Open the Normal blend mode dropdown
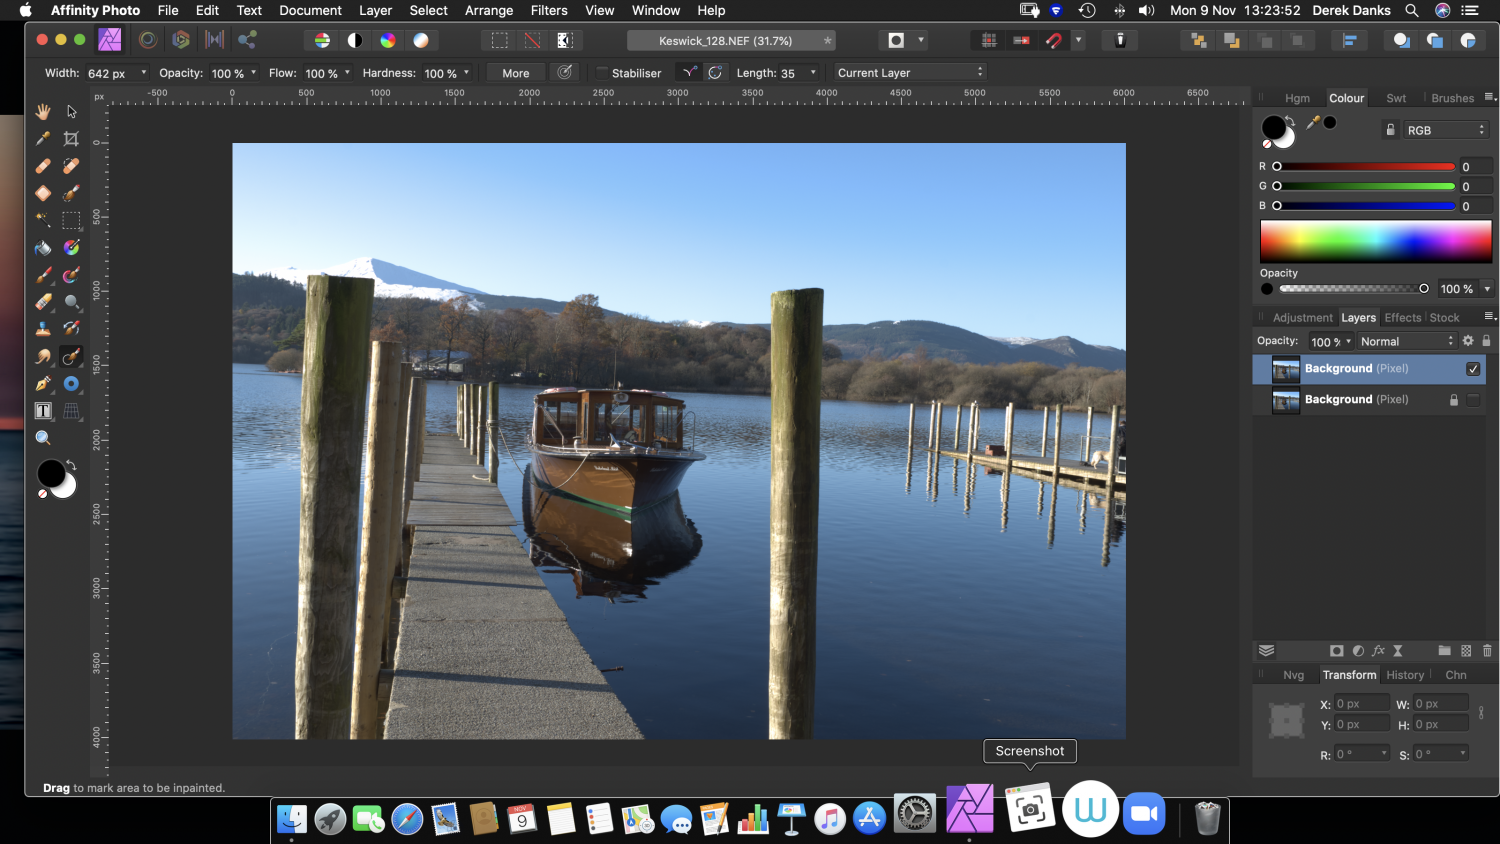Screen dimensions: 1500x844 coord(1406,342)
